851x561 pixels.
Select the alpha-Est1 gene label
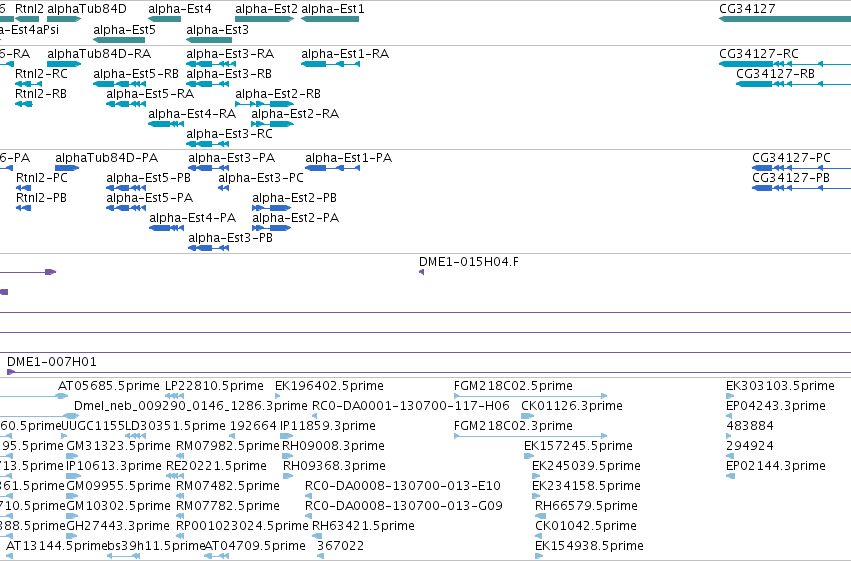(333, 9)
